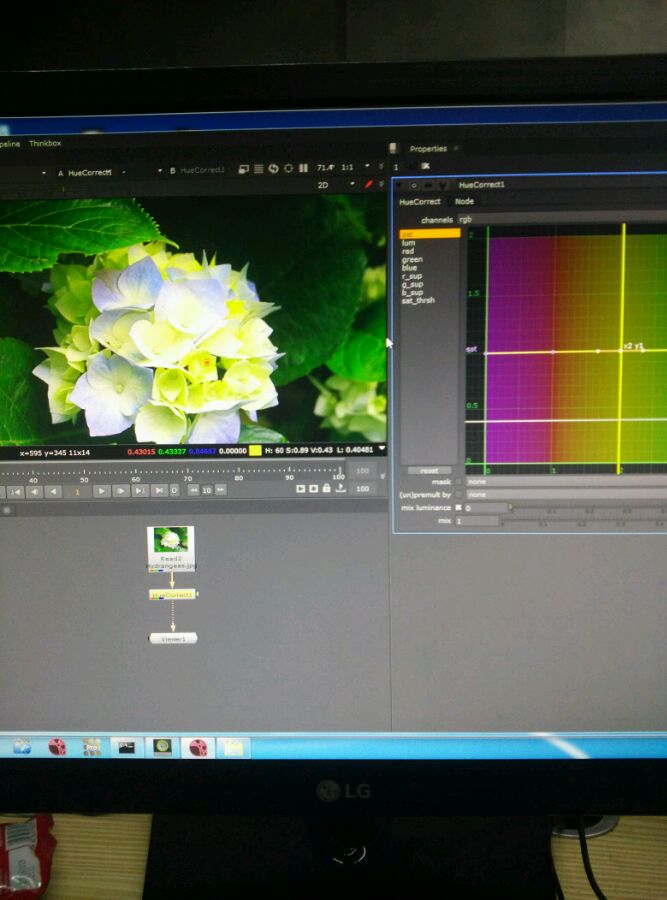Screen dimensions: 667x900
Task: Click the 'O' playback mode button
Action: pyautogui.click(x=174, y=491)
